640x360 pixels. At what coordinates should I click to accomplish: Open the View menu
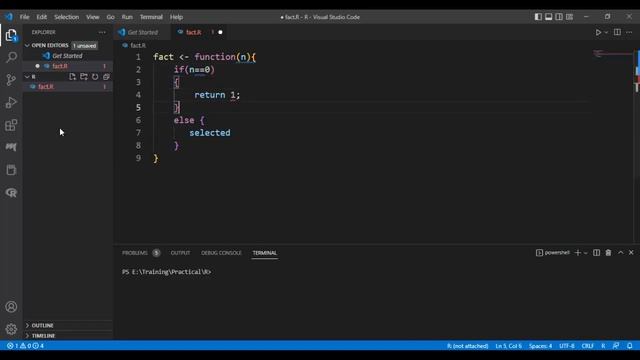pos(93,17)
